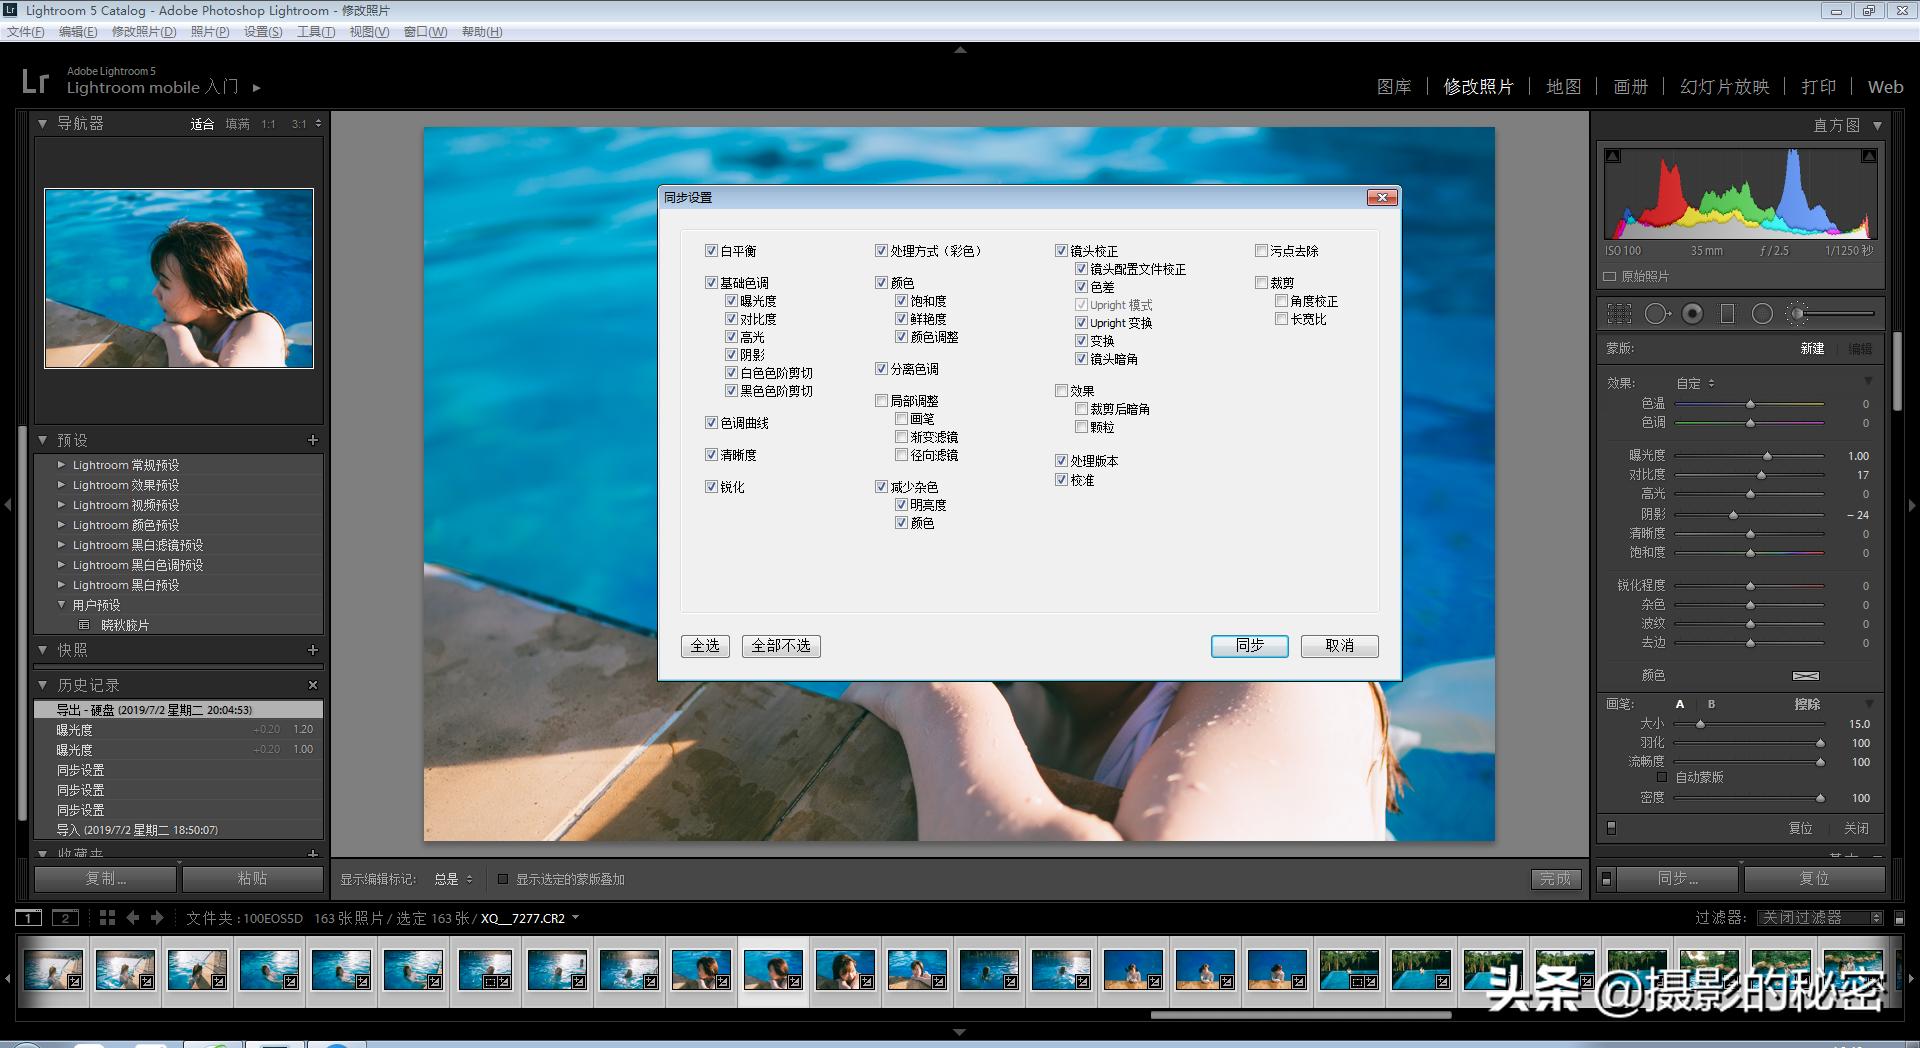Click the 同步 button in dialog
Viewport: 1920px width, 1048px height.
tap(1249, 646)
